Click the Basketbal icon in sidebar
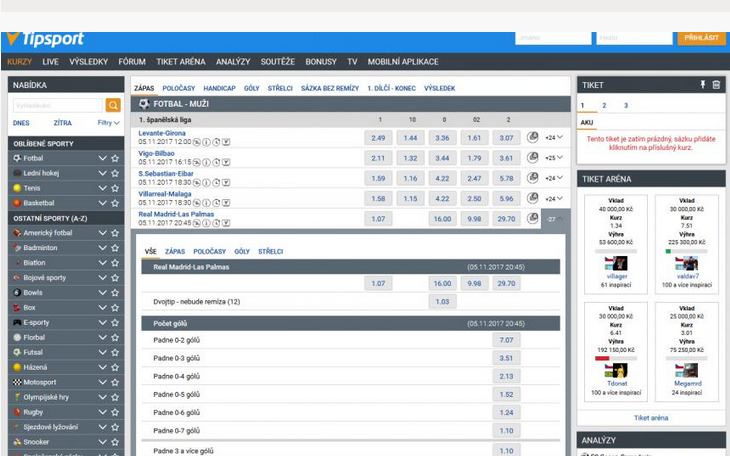730x456 pixels. point(17,203)
